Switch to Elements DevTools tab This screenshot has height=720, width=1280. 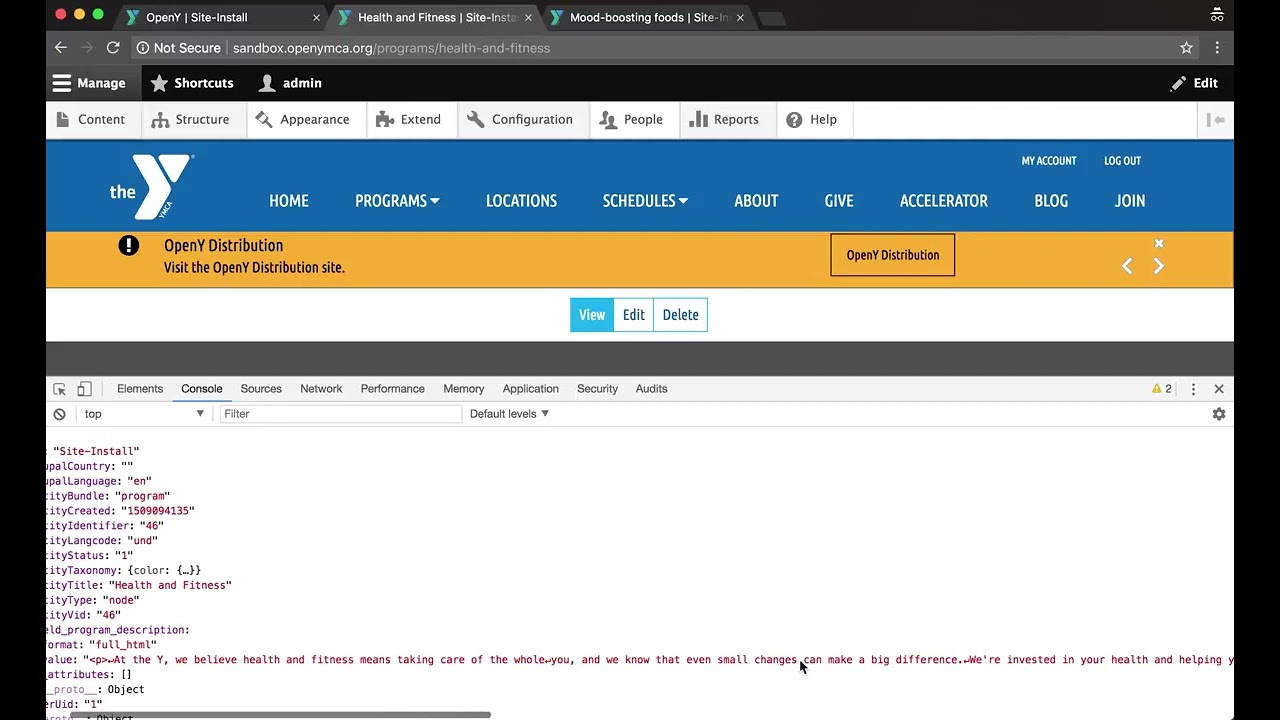(x=140, y=389)
